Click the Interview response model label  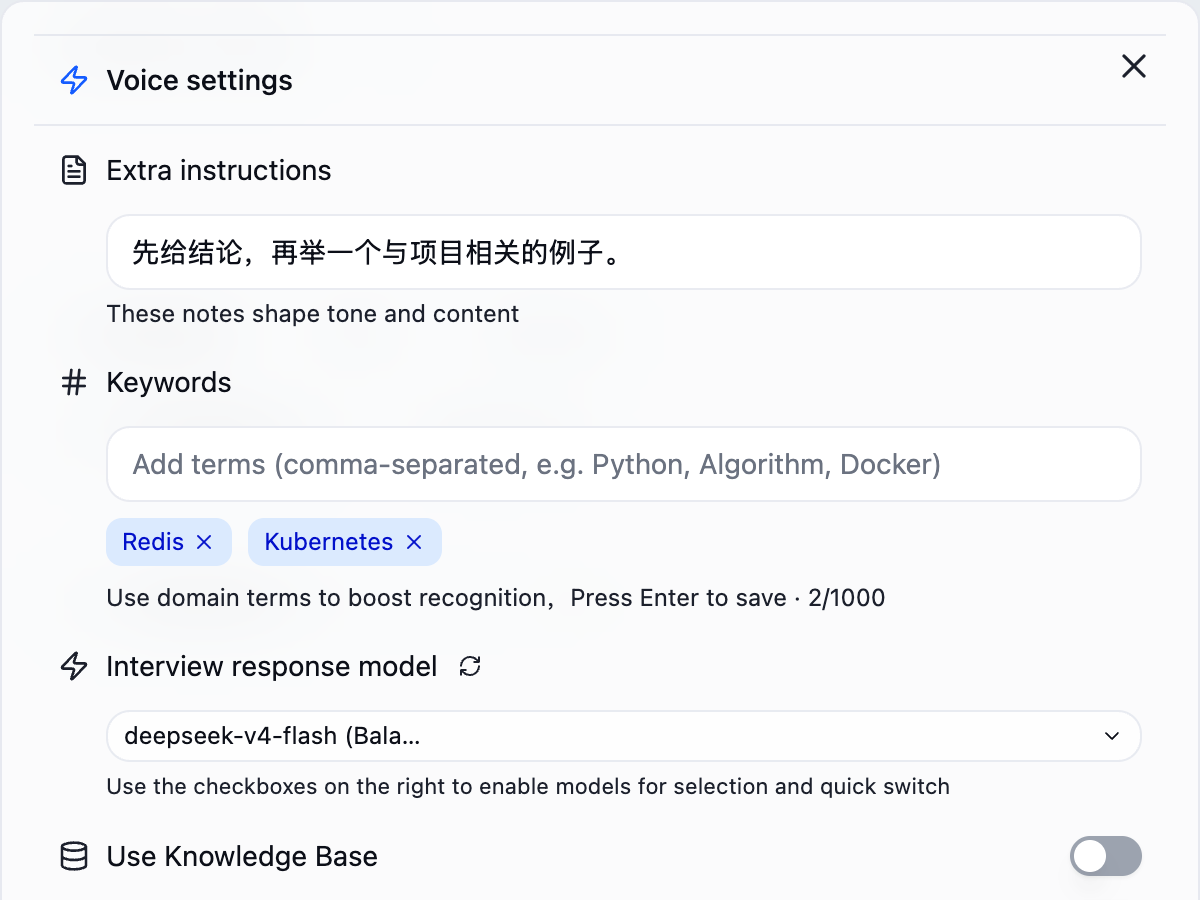(272, 666)
